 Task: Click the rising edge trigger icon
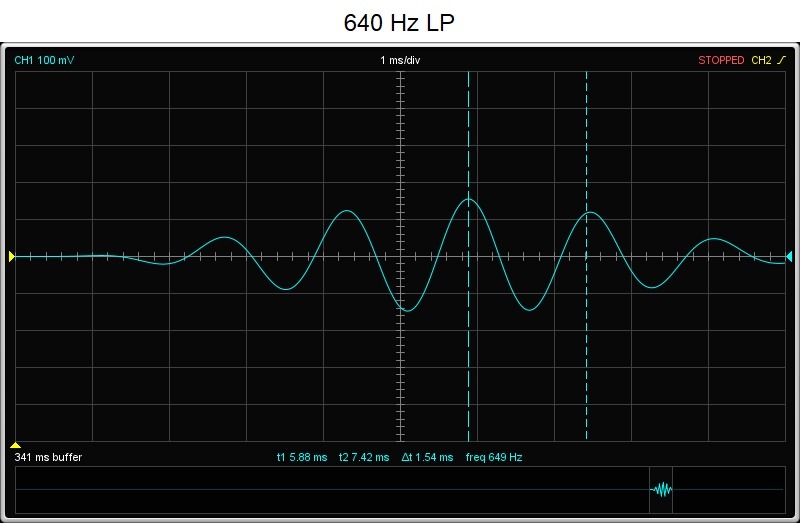pos(782,60)
